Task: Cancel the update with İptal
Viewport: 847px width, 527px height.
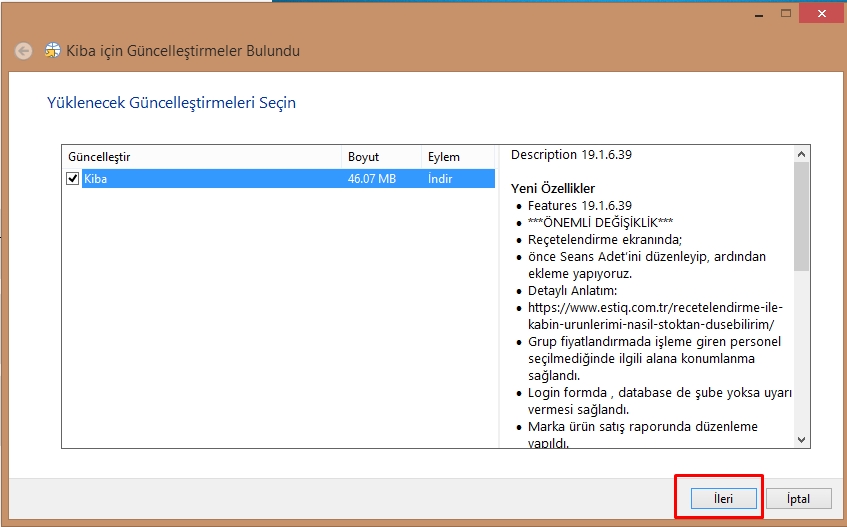Action: tap(797, 499)
